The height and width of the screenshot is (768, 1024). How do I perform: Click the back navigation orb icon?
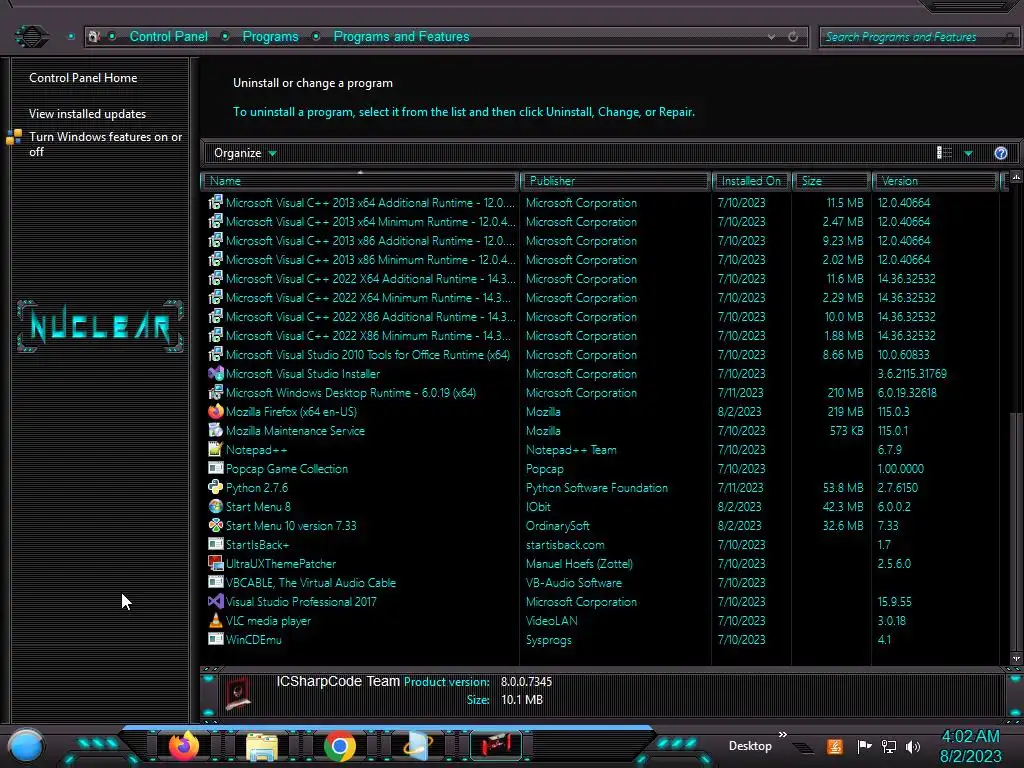(x=31, y=36)
